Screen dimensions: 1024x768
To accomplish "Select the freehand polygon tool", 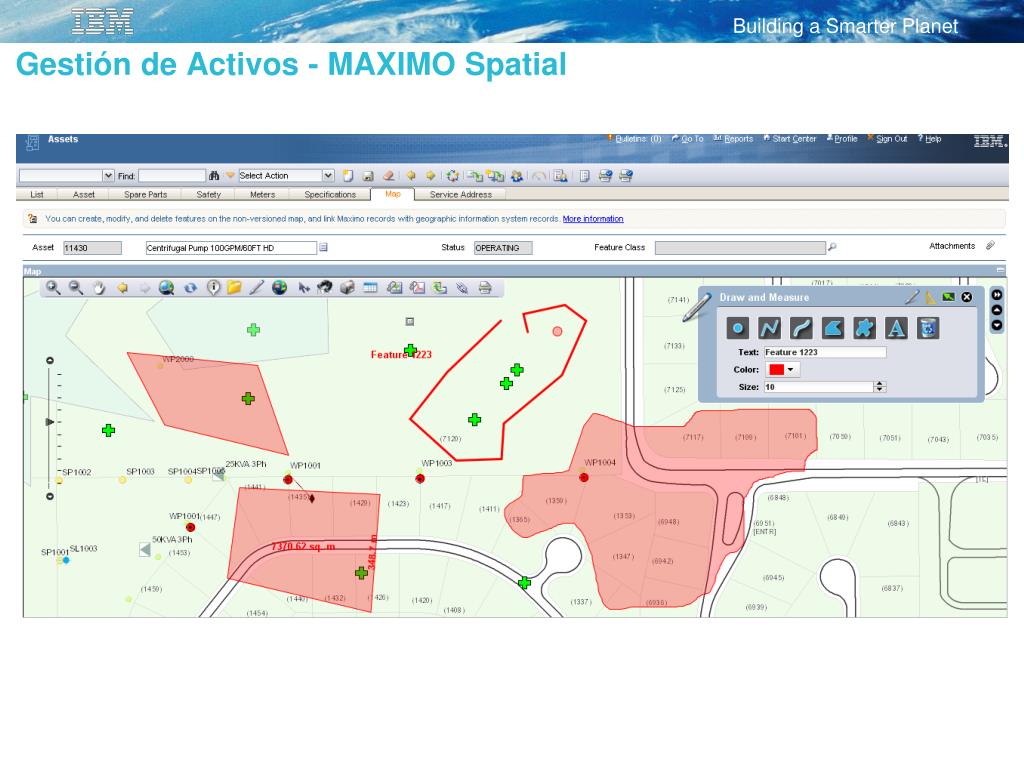I will (x=864, y=328).
